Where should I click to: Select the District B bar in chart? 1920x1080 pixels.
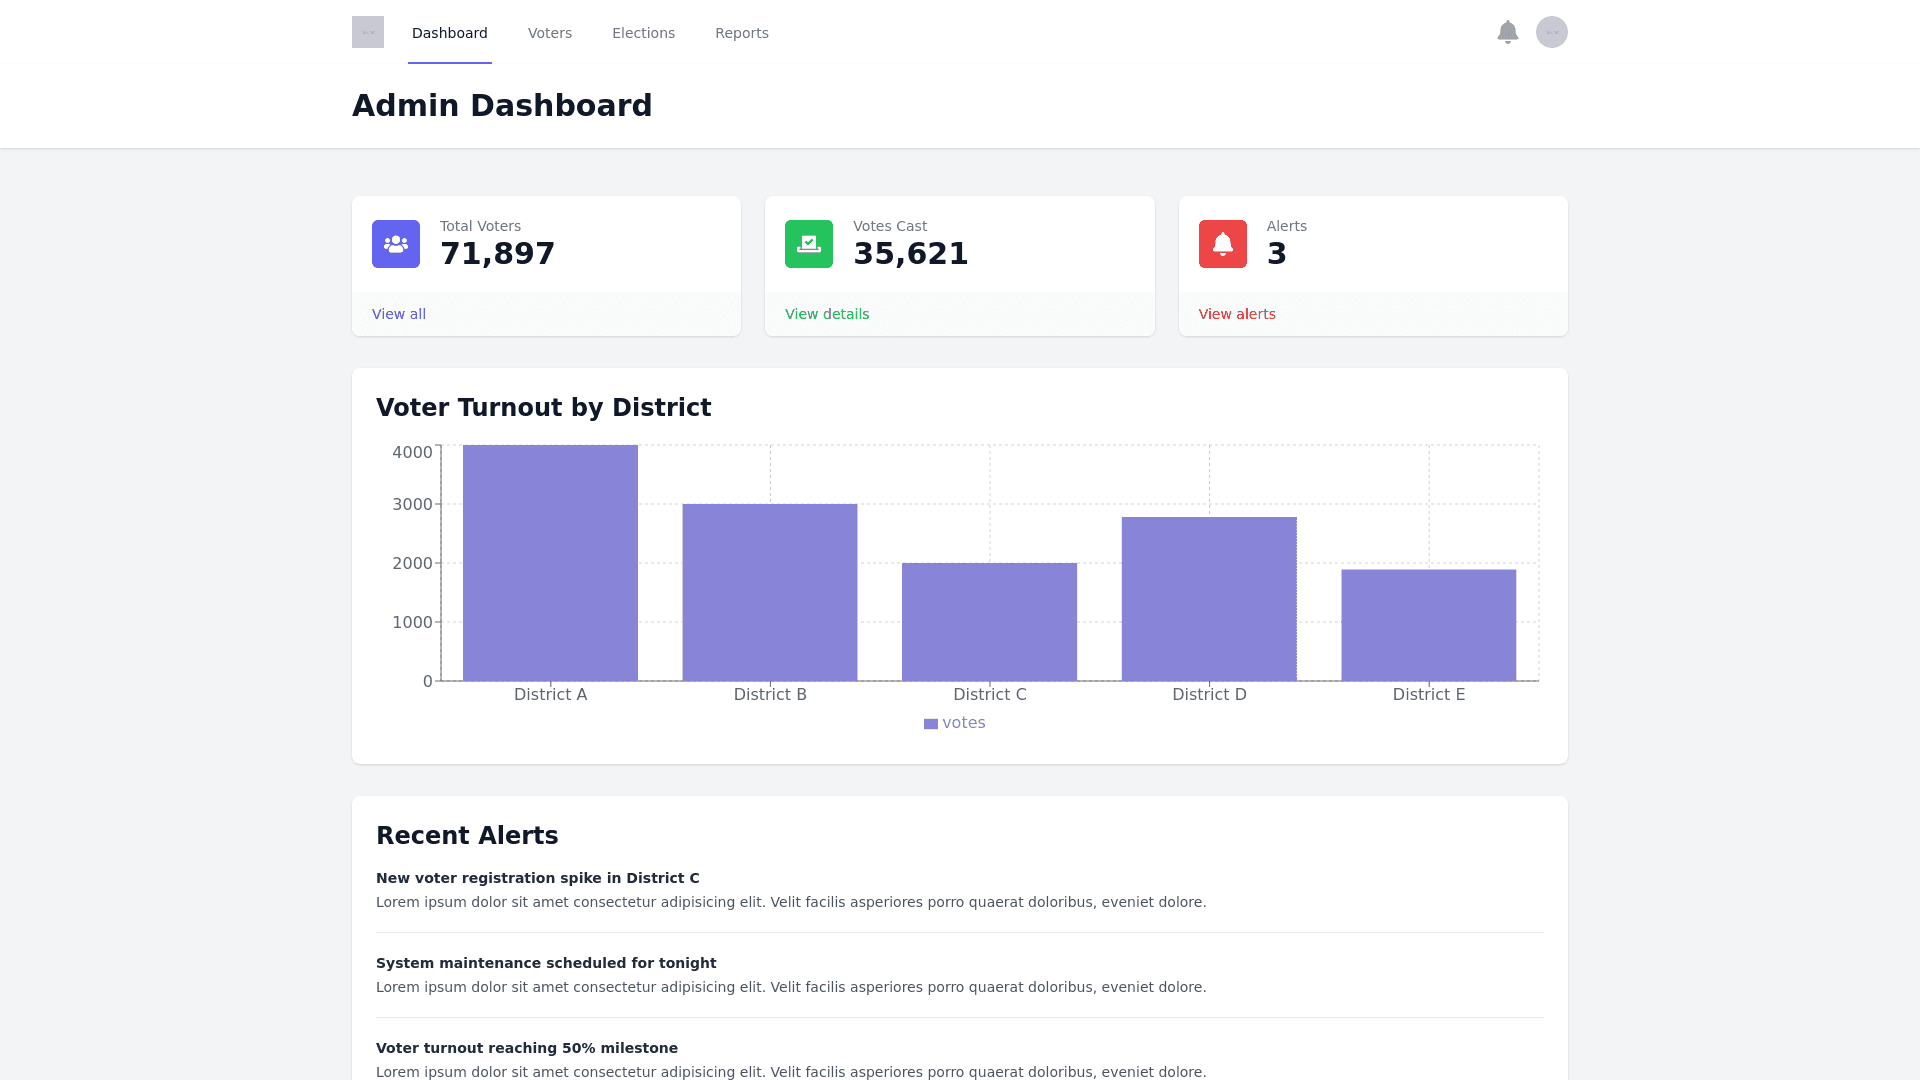[770, 592]
